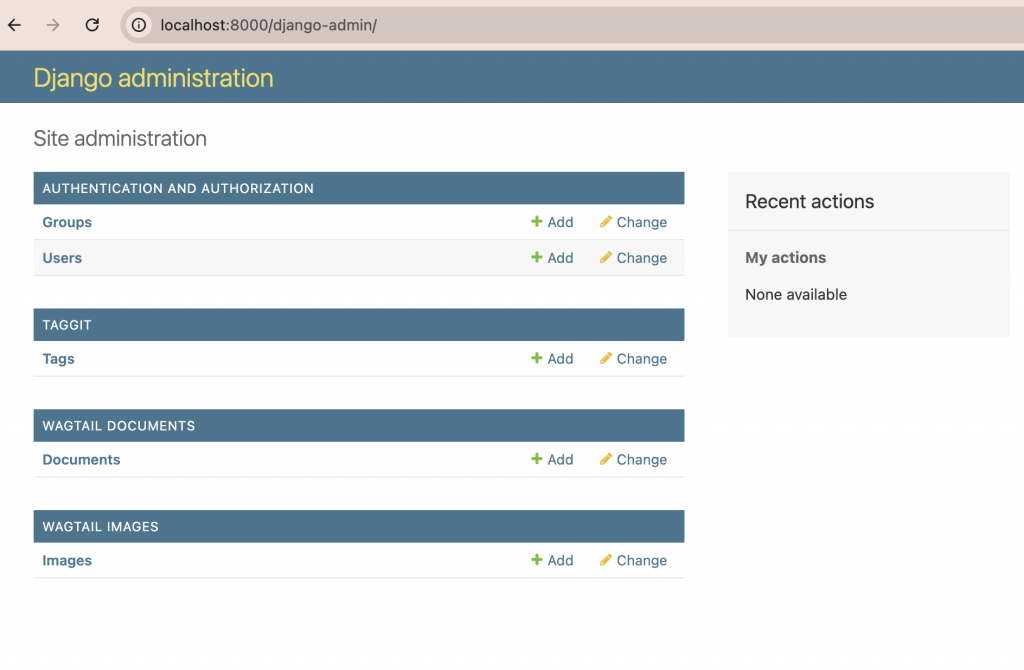Reload the page with the refresh icon
The width and height of the screenshot is (1024, 670).
(92, 25)
